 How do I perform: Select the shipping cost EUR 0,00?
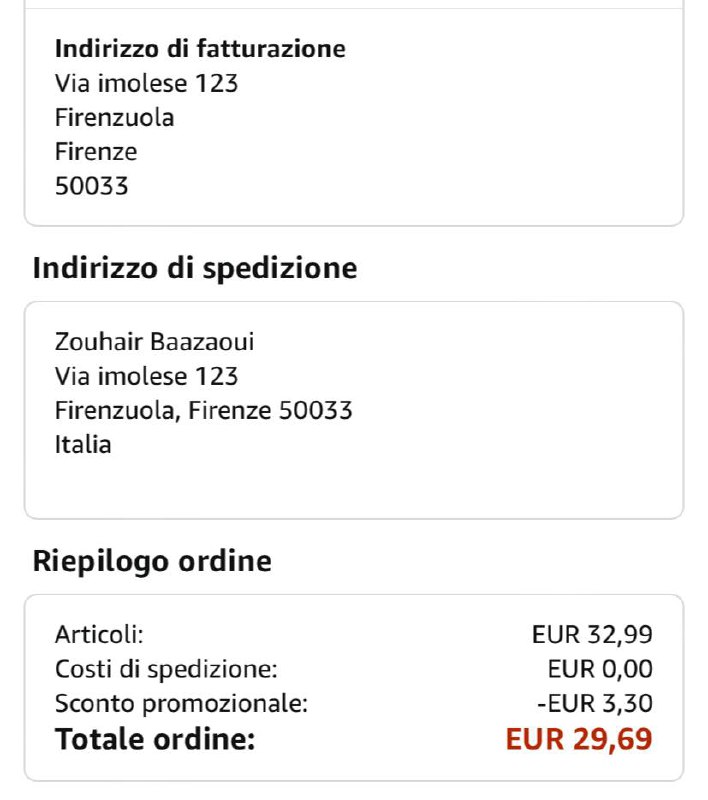coord(600,668)
